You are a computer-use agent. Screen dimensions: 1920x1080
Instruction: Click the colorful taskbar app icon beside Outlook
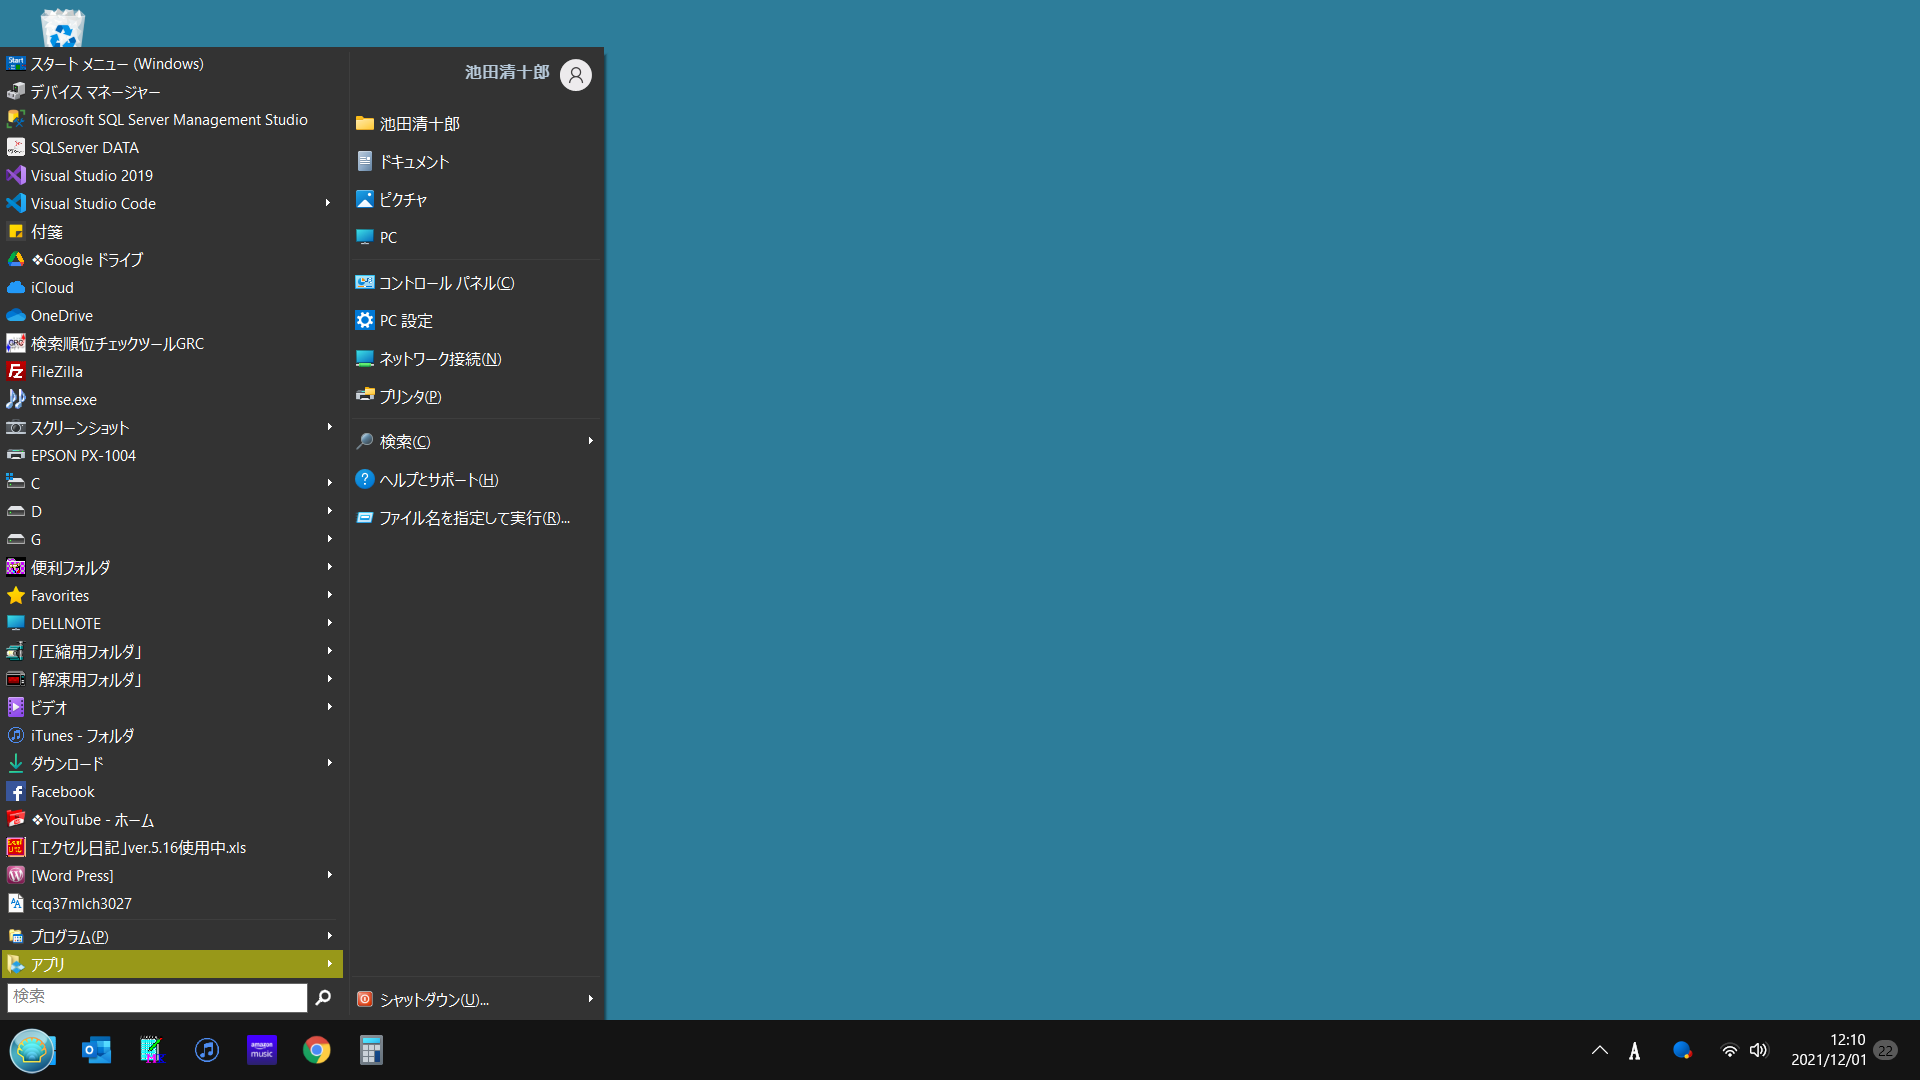(x=151, y=1050)
